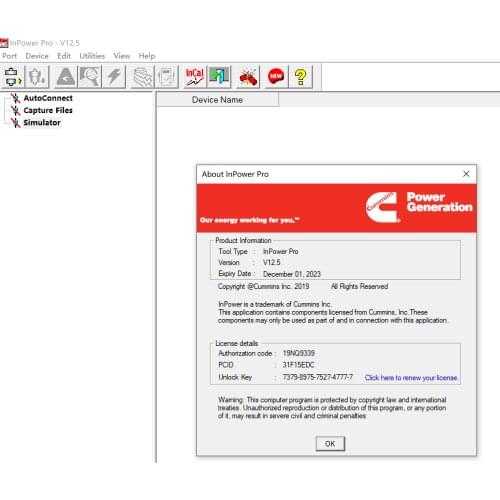Viewport: 500px width, 500px height.
Task: Click the Copyright @Cummins Inc. 2019 text
Action: [x=263, y=286]
